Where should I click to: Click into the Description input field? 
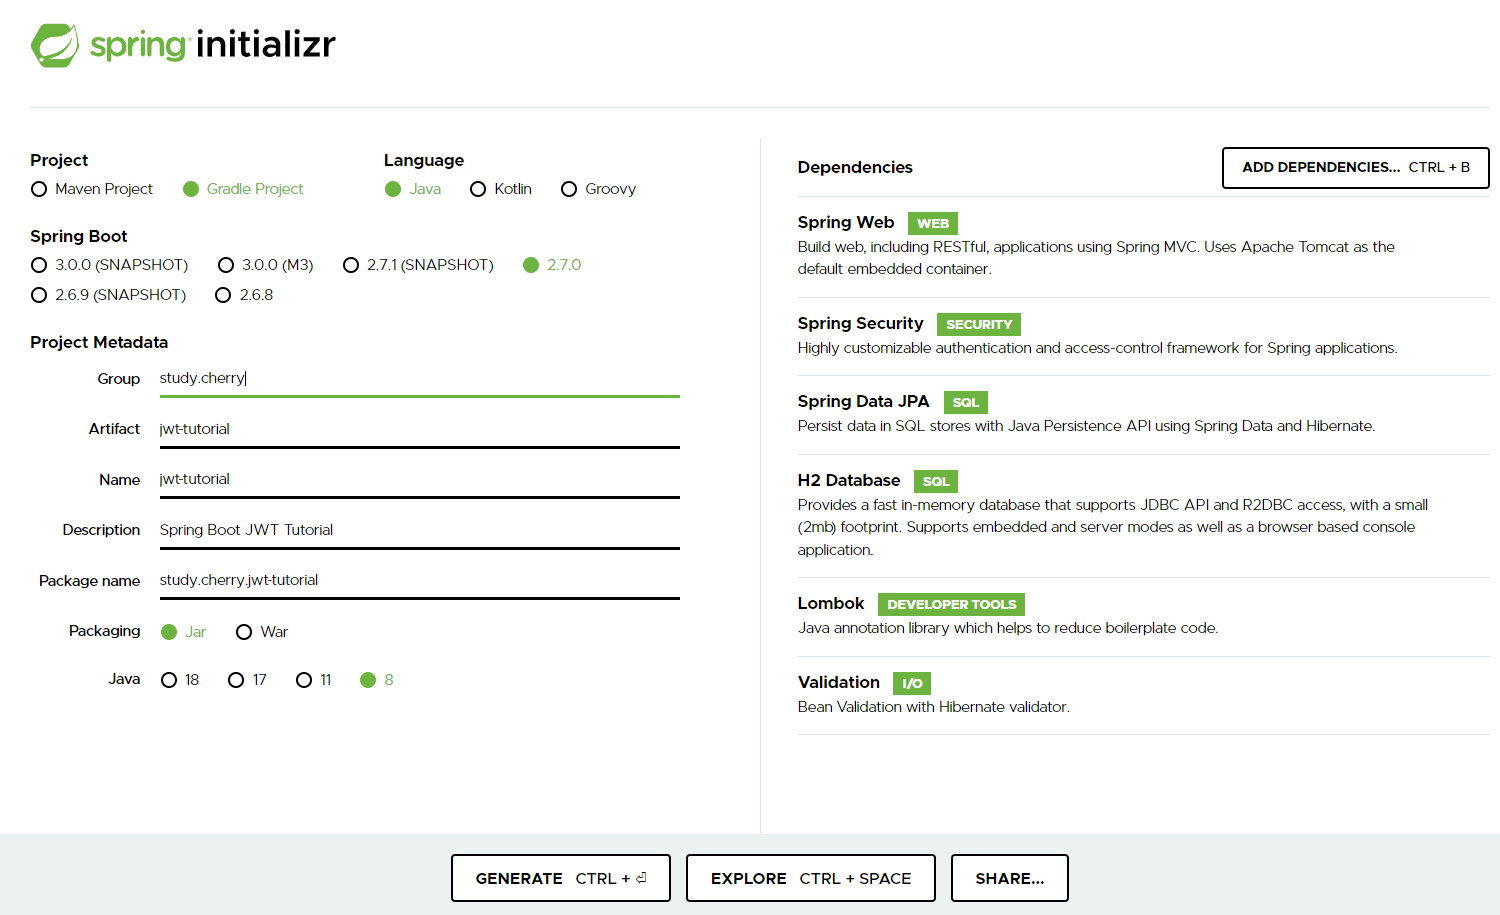point(420,530)
